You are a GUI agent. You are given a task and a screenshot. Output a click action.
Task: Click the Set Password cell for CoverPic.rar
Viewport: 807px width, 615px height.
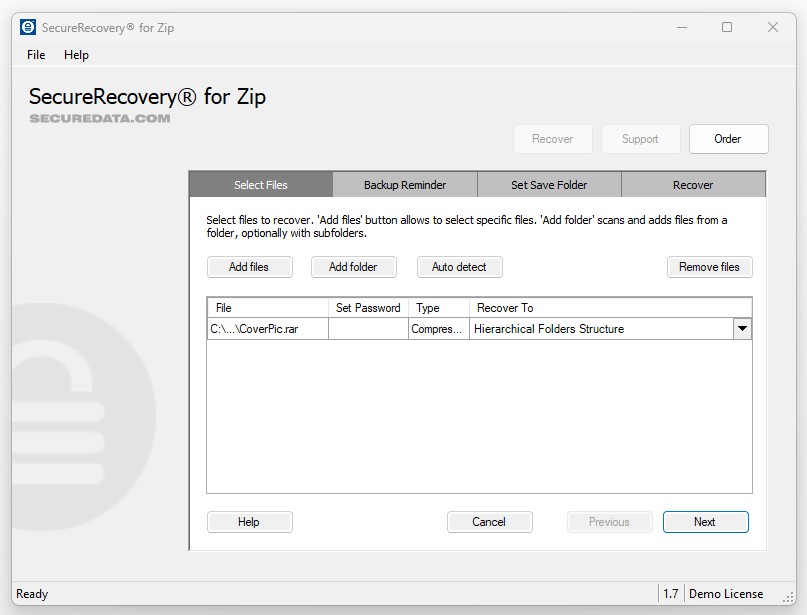click(x=367, y=328)
